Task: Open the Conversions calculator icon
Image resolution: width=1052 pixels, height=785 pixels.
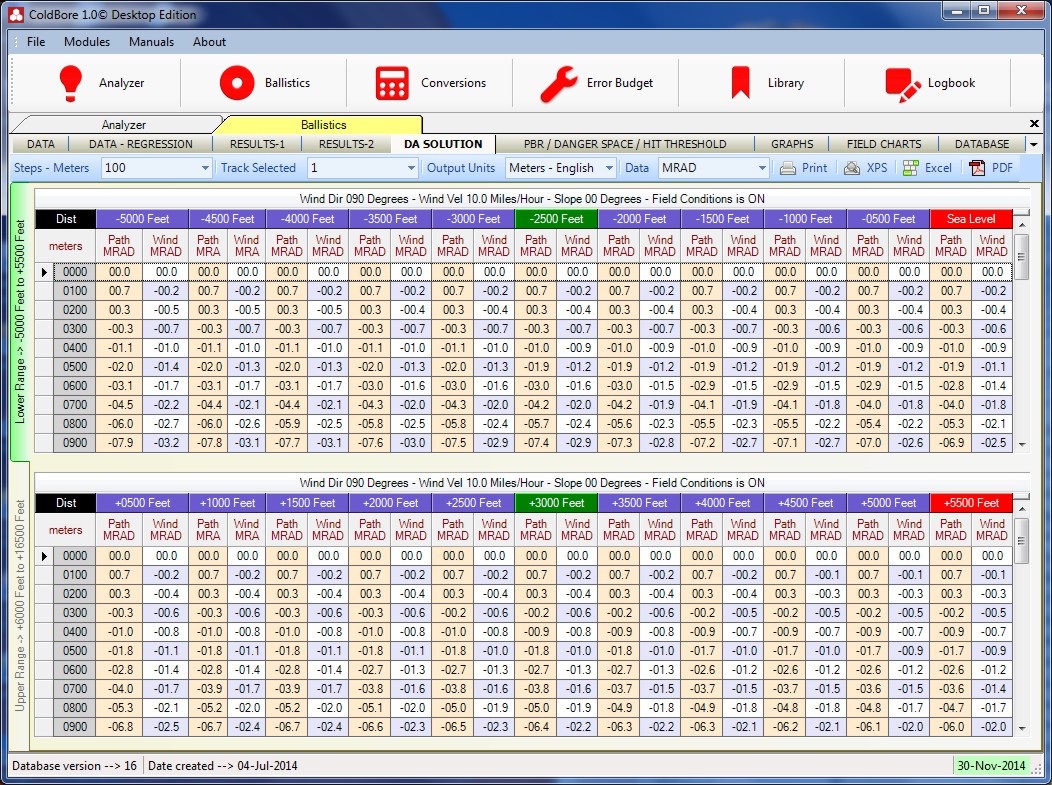Action: tap(392, 83)
